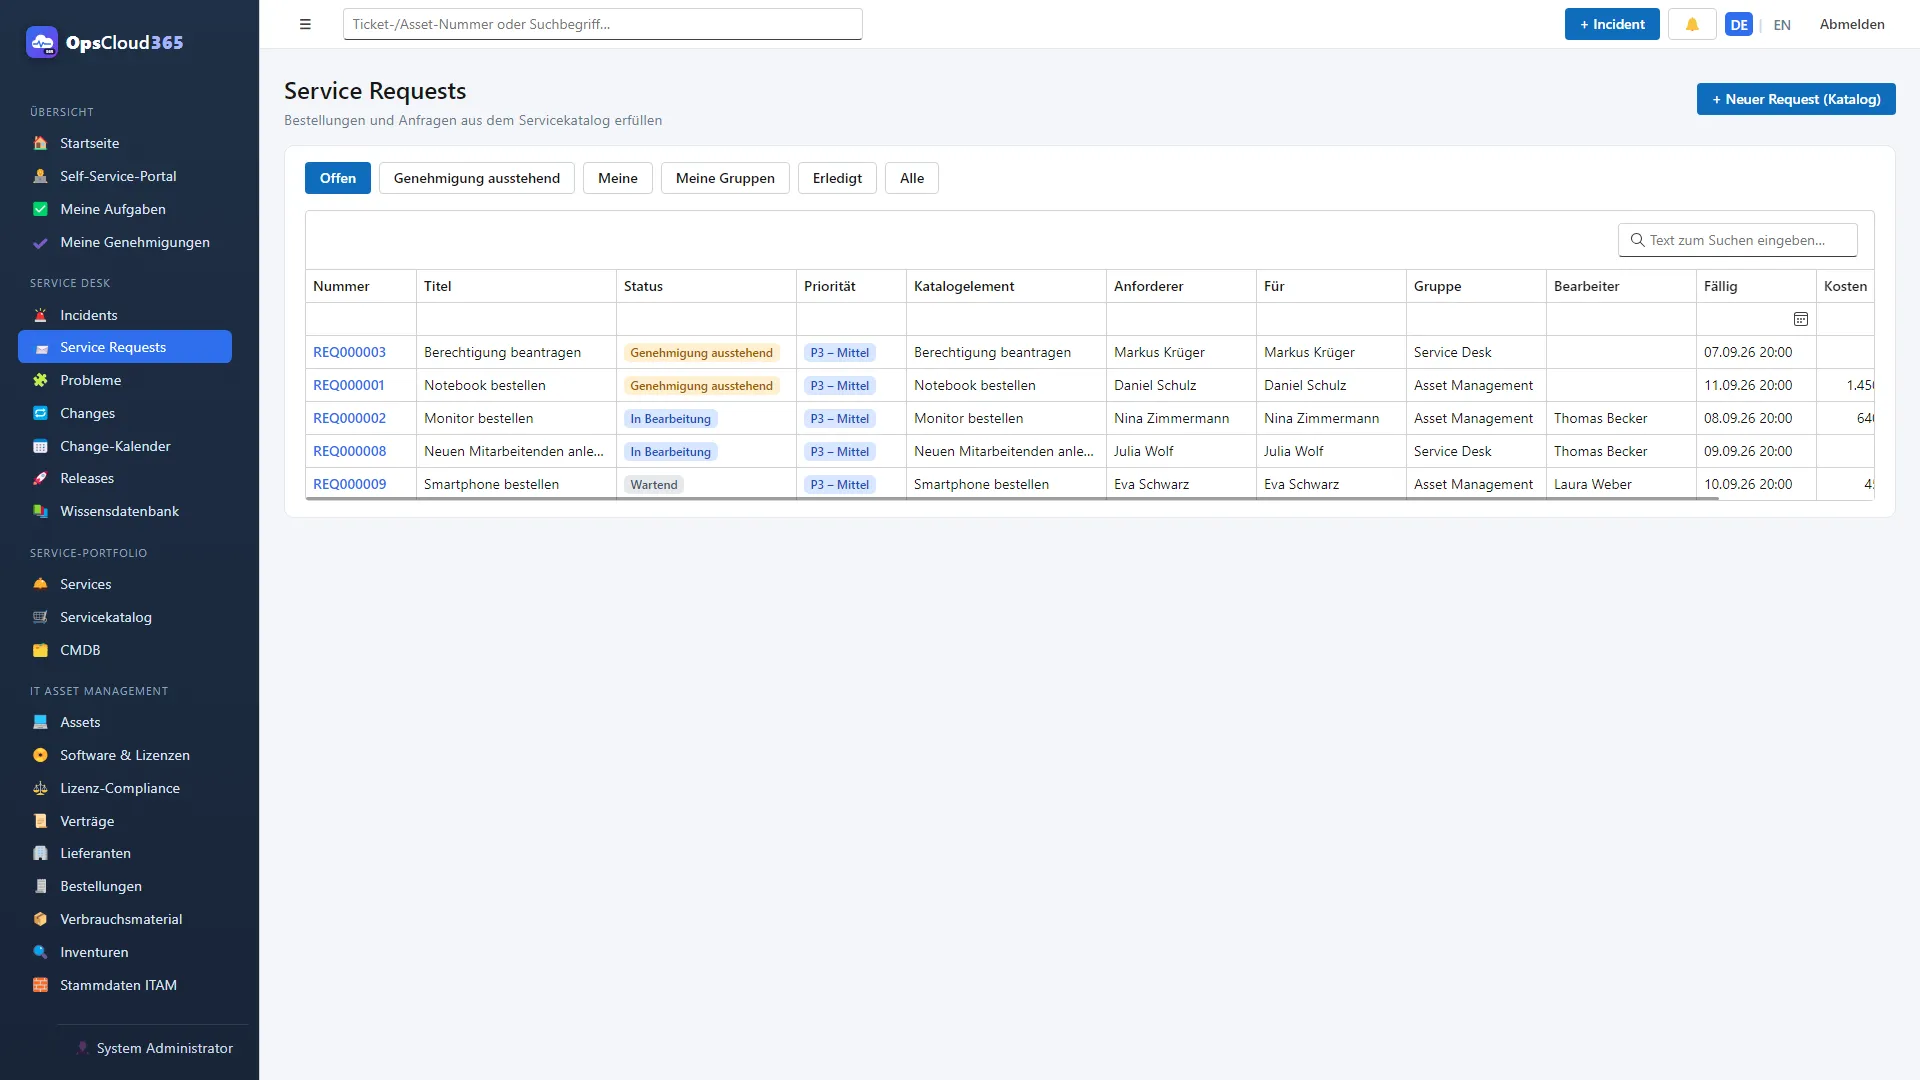Viewport: 1920px width, 1080px height.
Task: Click the Wissensdatenbank books icon
Action: [40, 511]
